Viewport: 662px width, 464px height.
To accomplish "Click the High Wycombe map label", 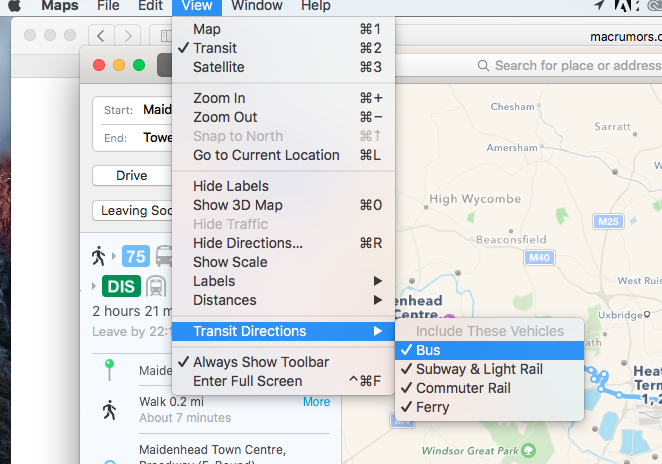I will pos(475,199).
